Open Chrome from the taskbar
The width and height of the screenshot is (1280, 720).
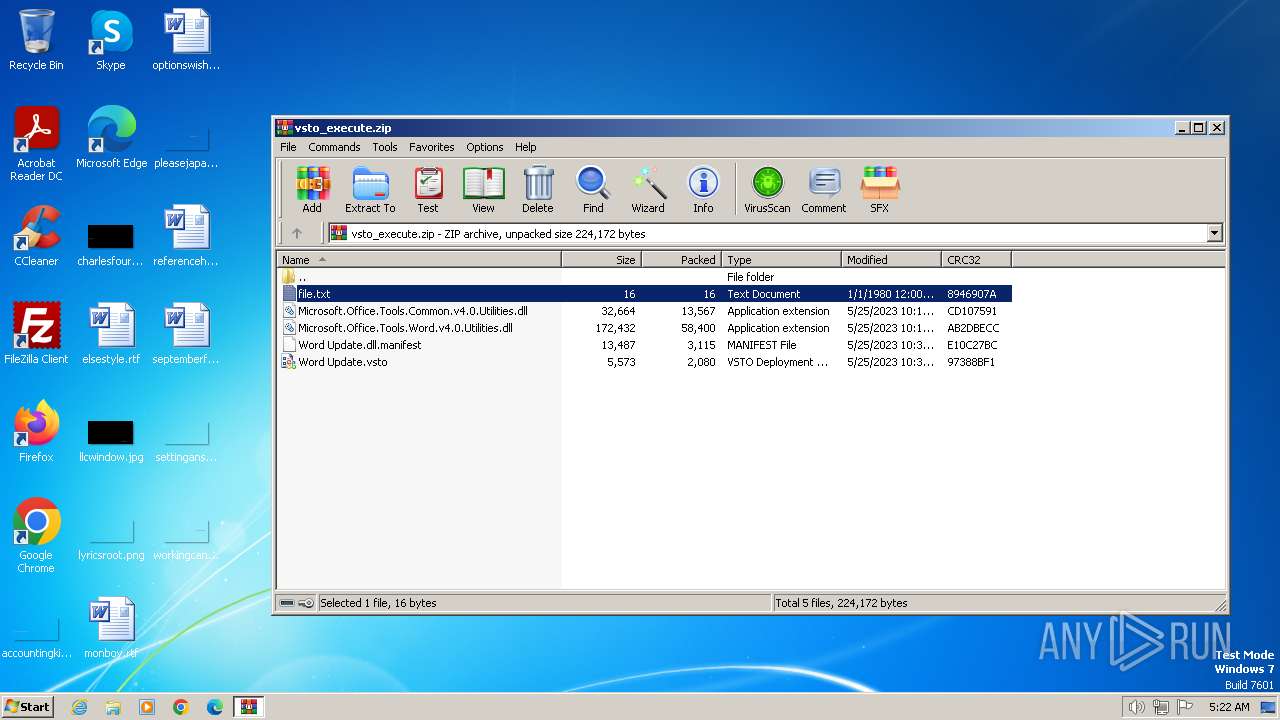pos(180,707)
